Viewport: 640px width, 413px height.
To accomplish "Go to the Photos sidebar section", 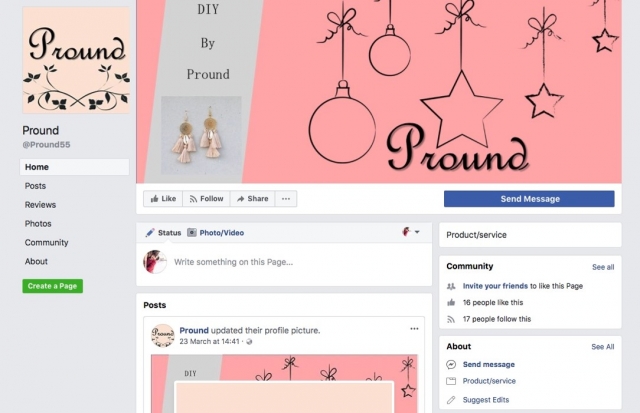I will click(x=38, y=224).
